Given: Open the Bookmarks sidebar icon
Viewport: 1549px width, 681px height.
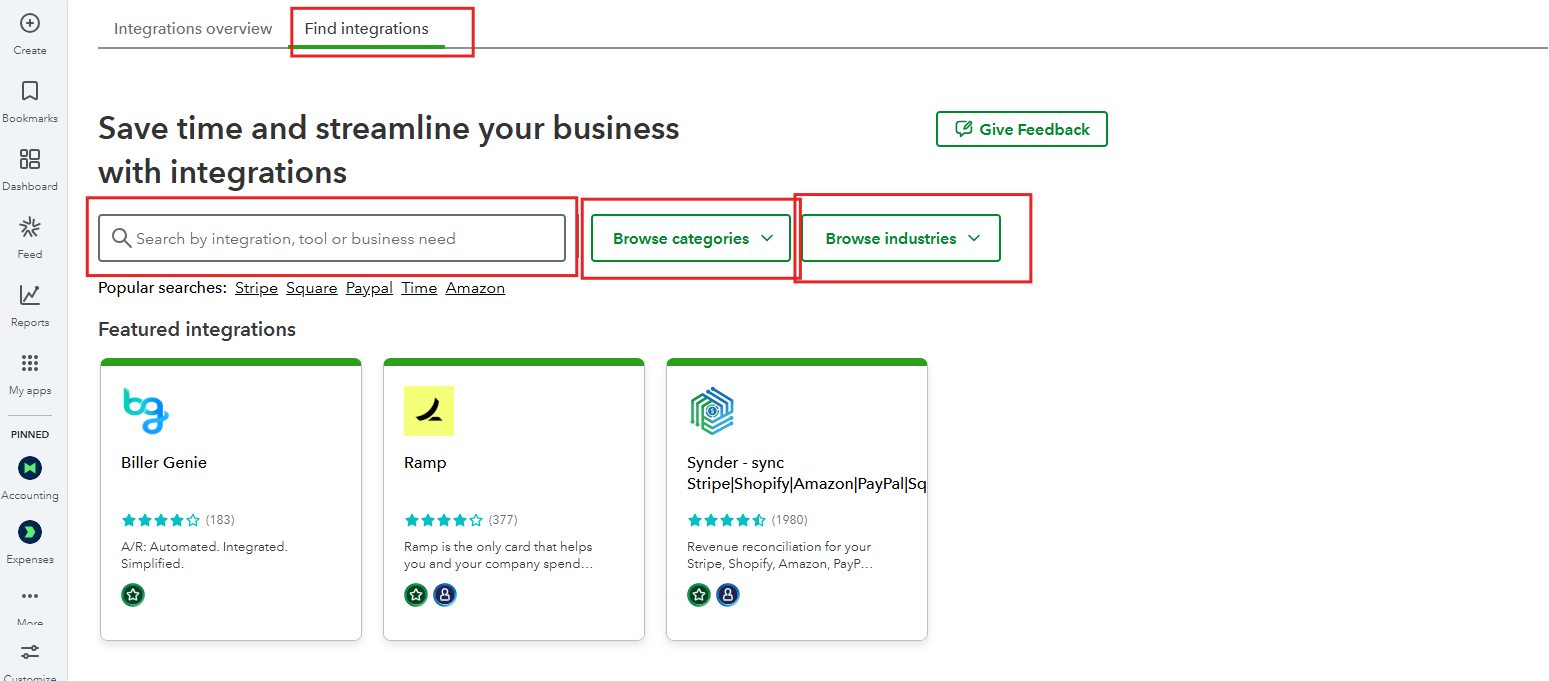Looking at the screenshot, I should click(x=30, y=91).
